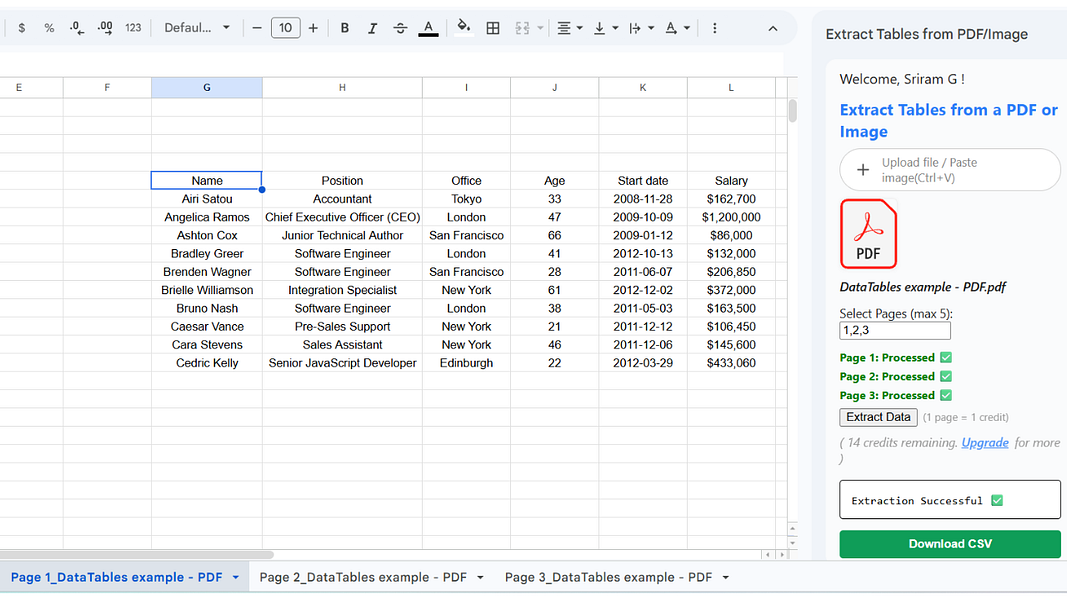The image size is (1067, 600).
Task: Open text wrapping options
Action: pyautogui.click(x=635, y=28)
